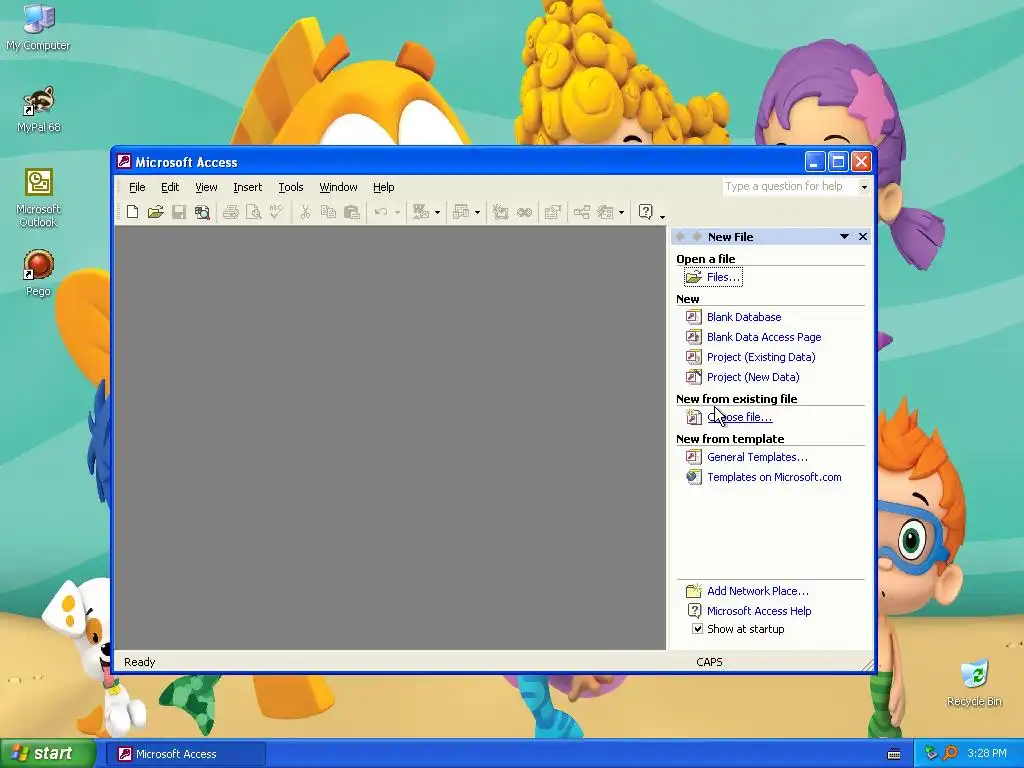
Task: Click the Add Network Place folder icon
Action: click(x=694, y=591)
